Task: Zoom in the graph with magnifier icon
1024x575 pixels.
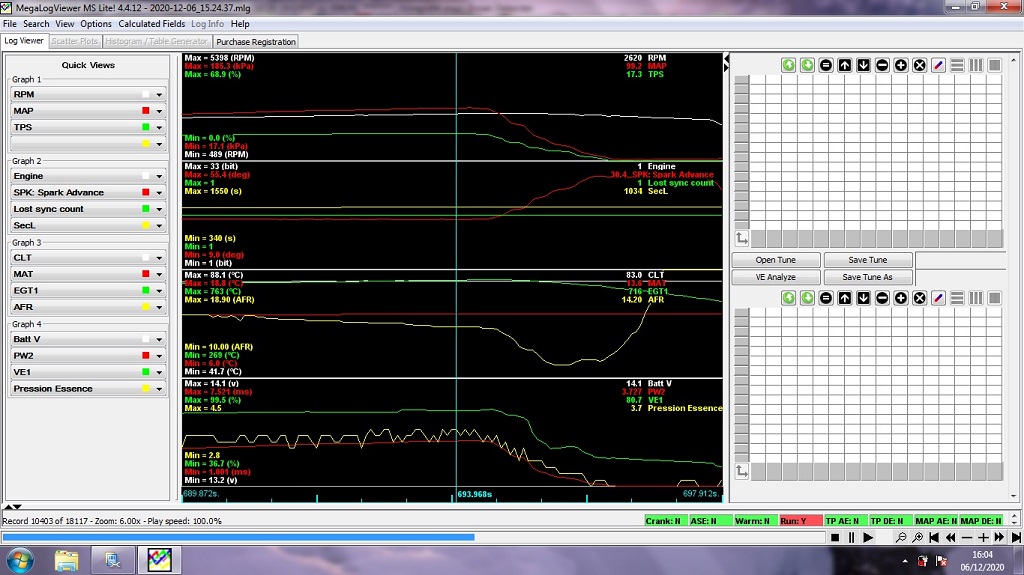Action: point(918,537)
